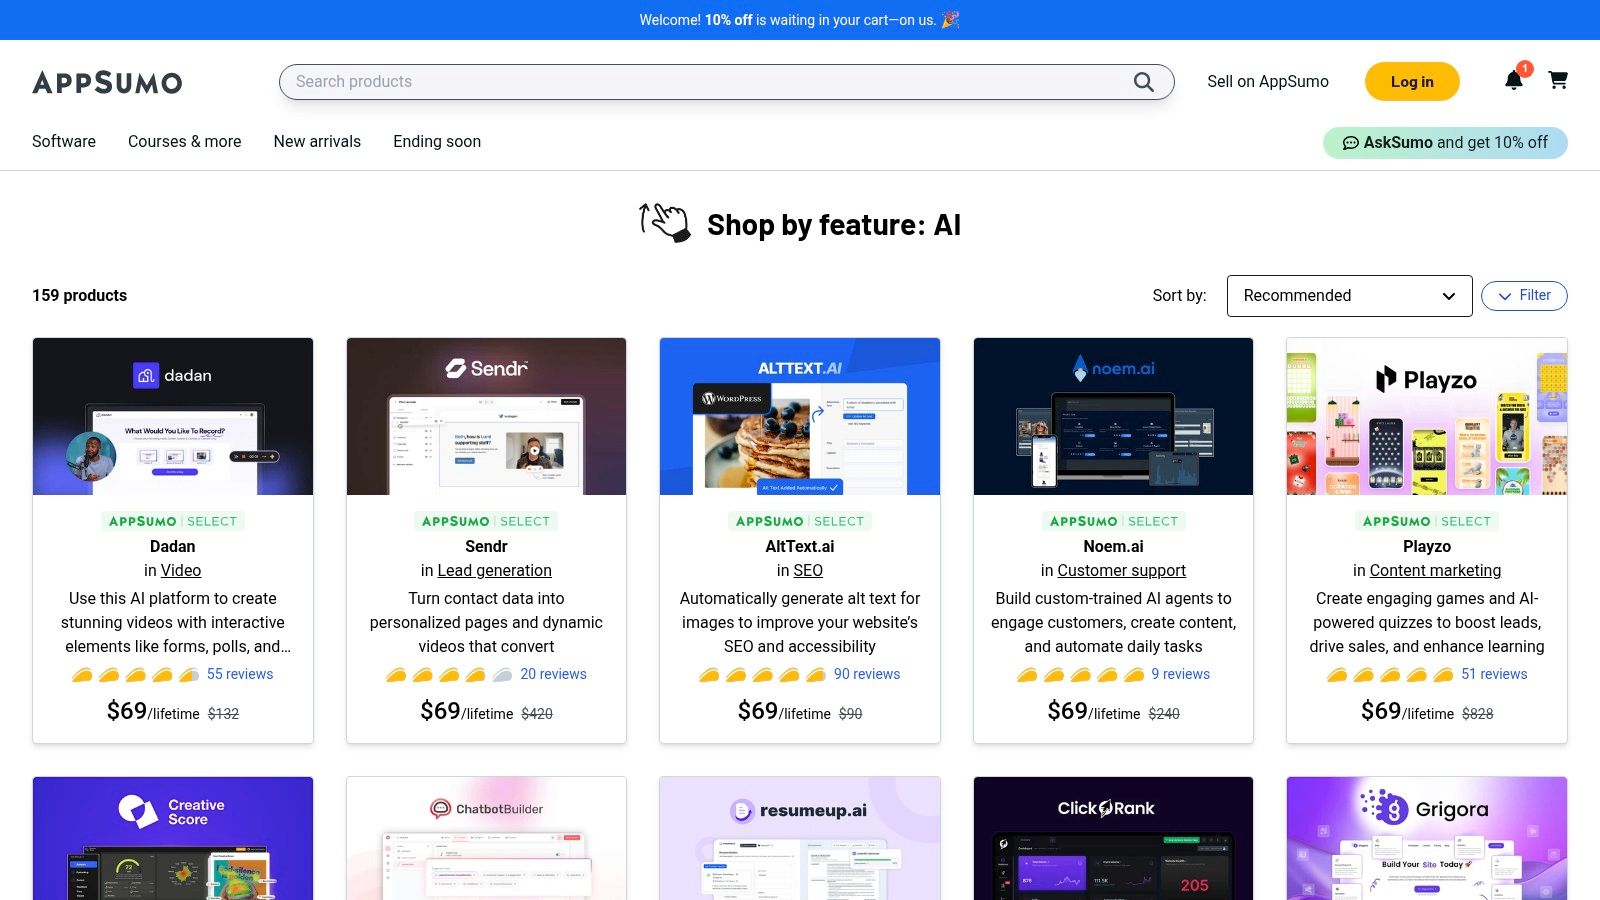Click the AppSumo Select badge on Sendr
The width and height of the screenshot is (1600, 900).
(x=486, y=521)
